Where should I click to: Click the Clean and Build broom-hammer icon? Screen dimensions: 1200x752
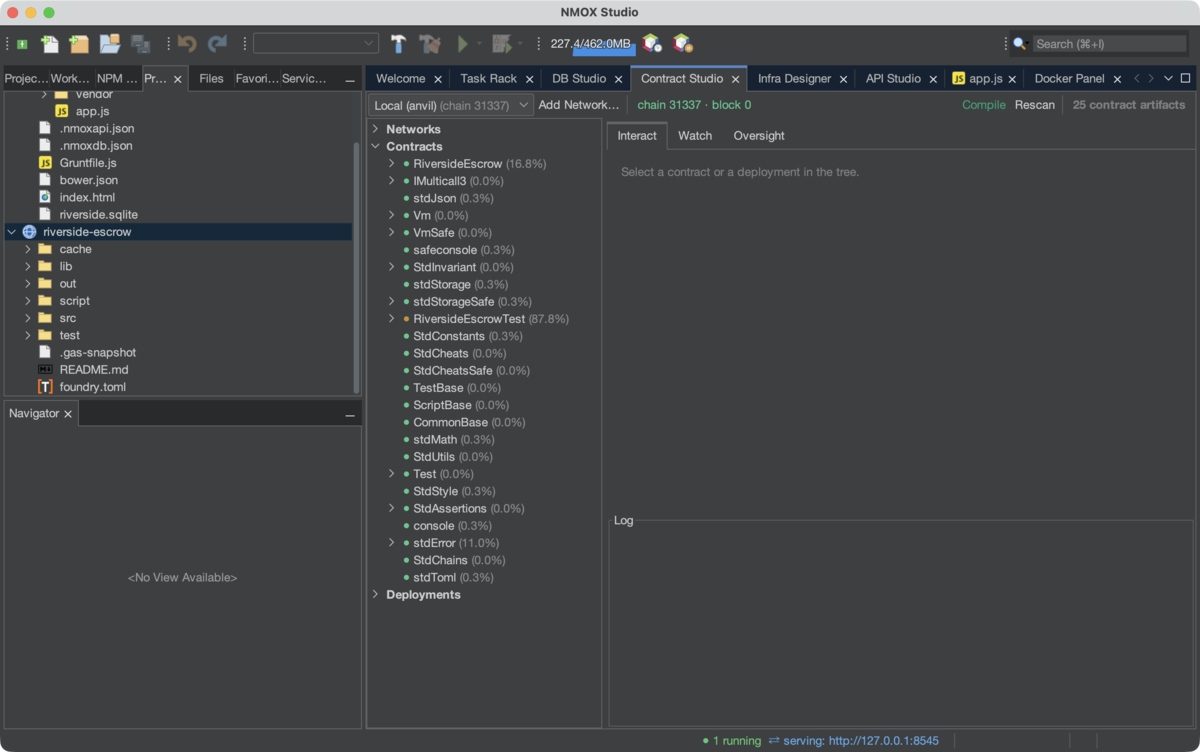pyautogui.click(x=430, y=44)
